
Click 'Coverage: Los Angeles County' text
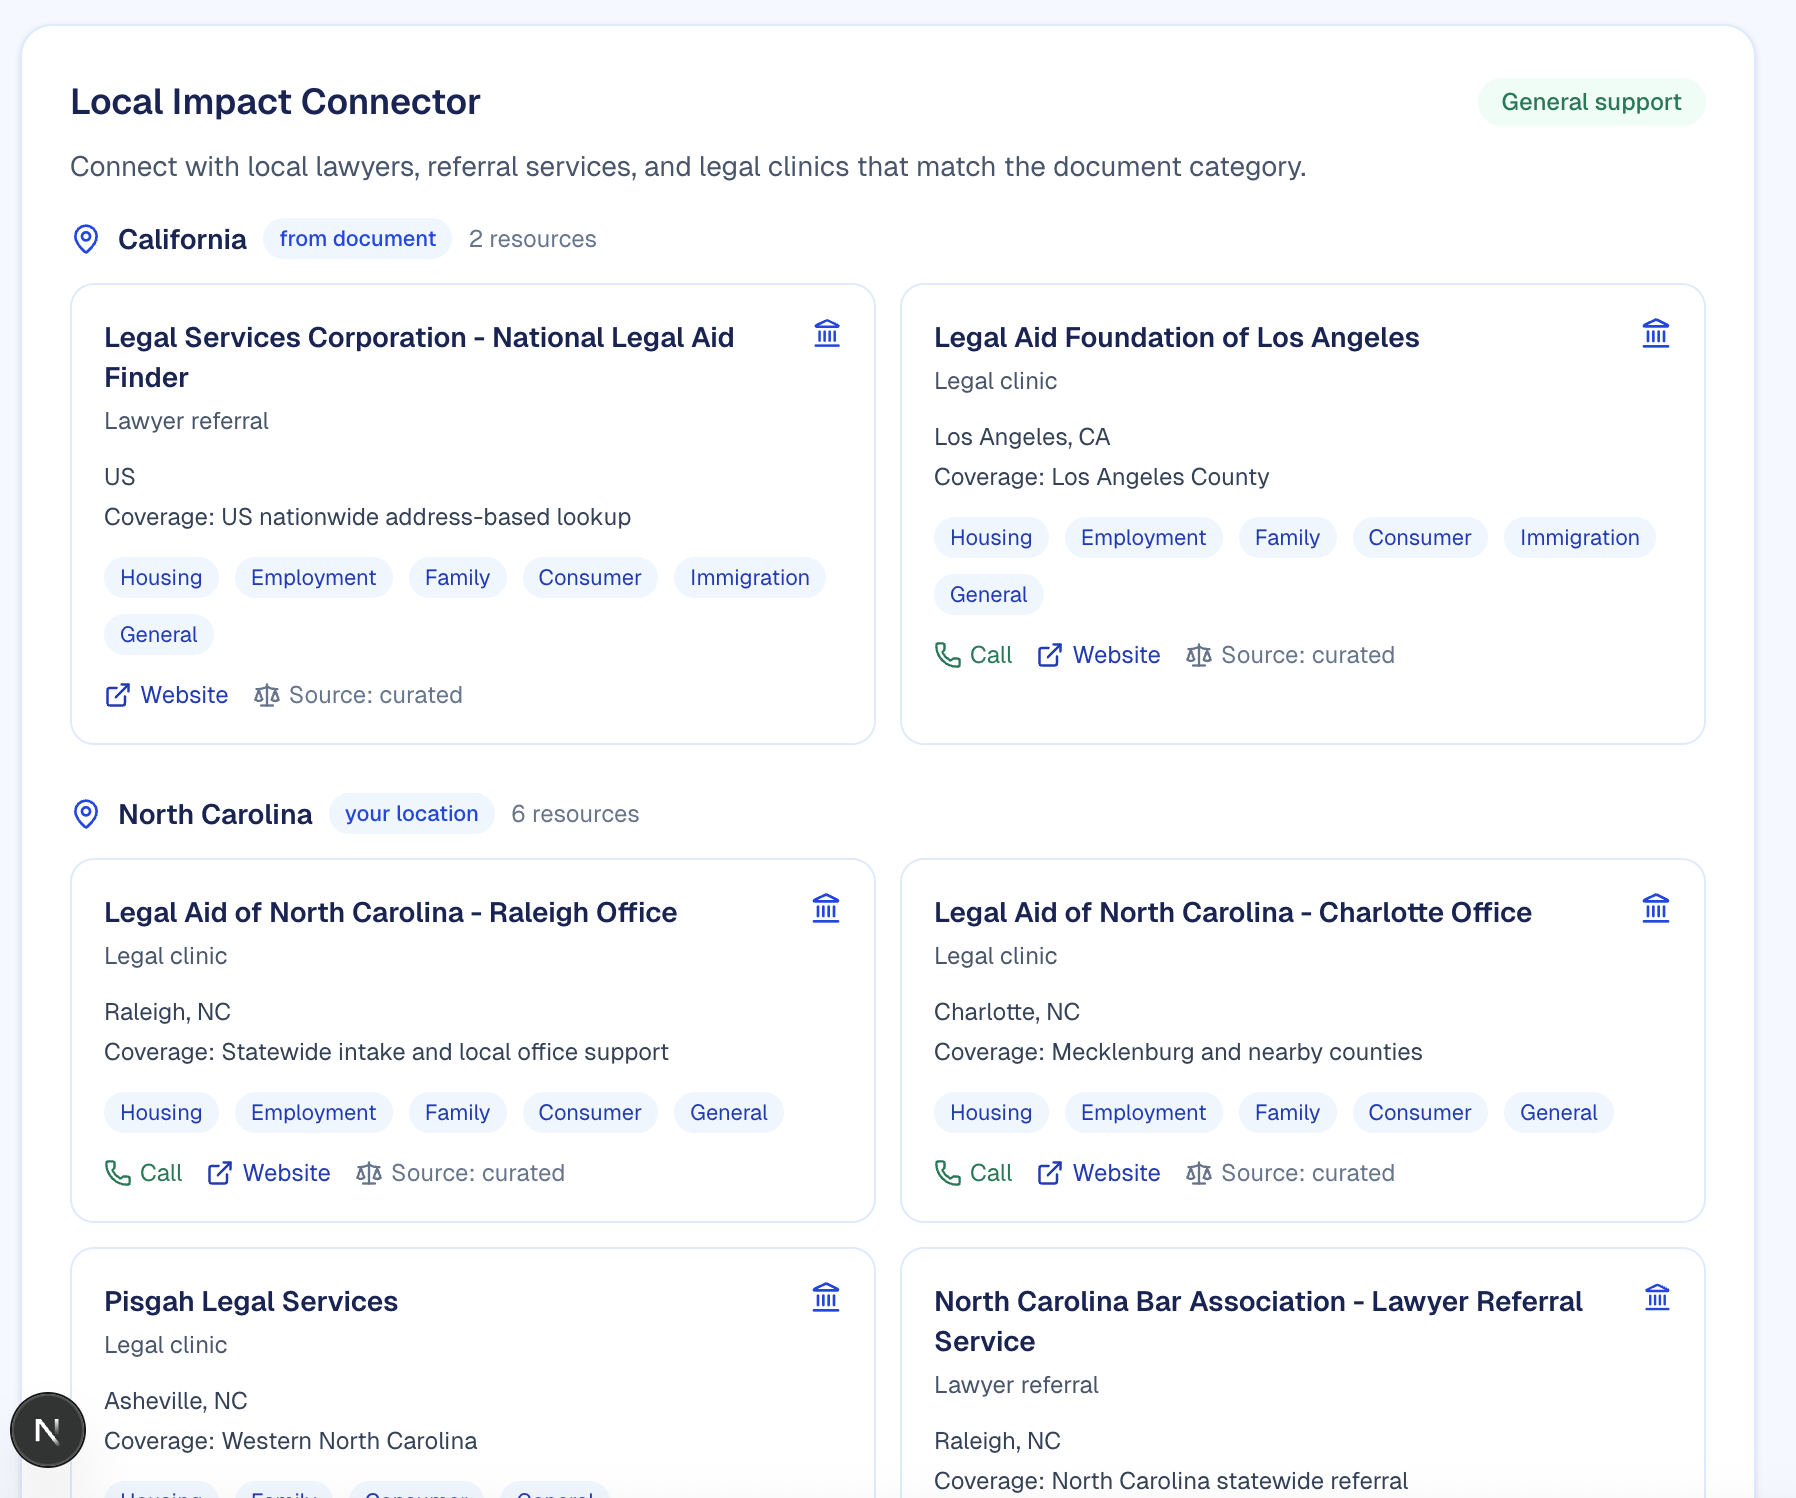coord(1101,477)
